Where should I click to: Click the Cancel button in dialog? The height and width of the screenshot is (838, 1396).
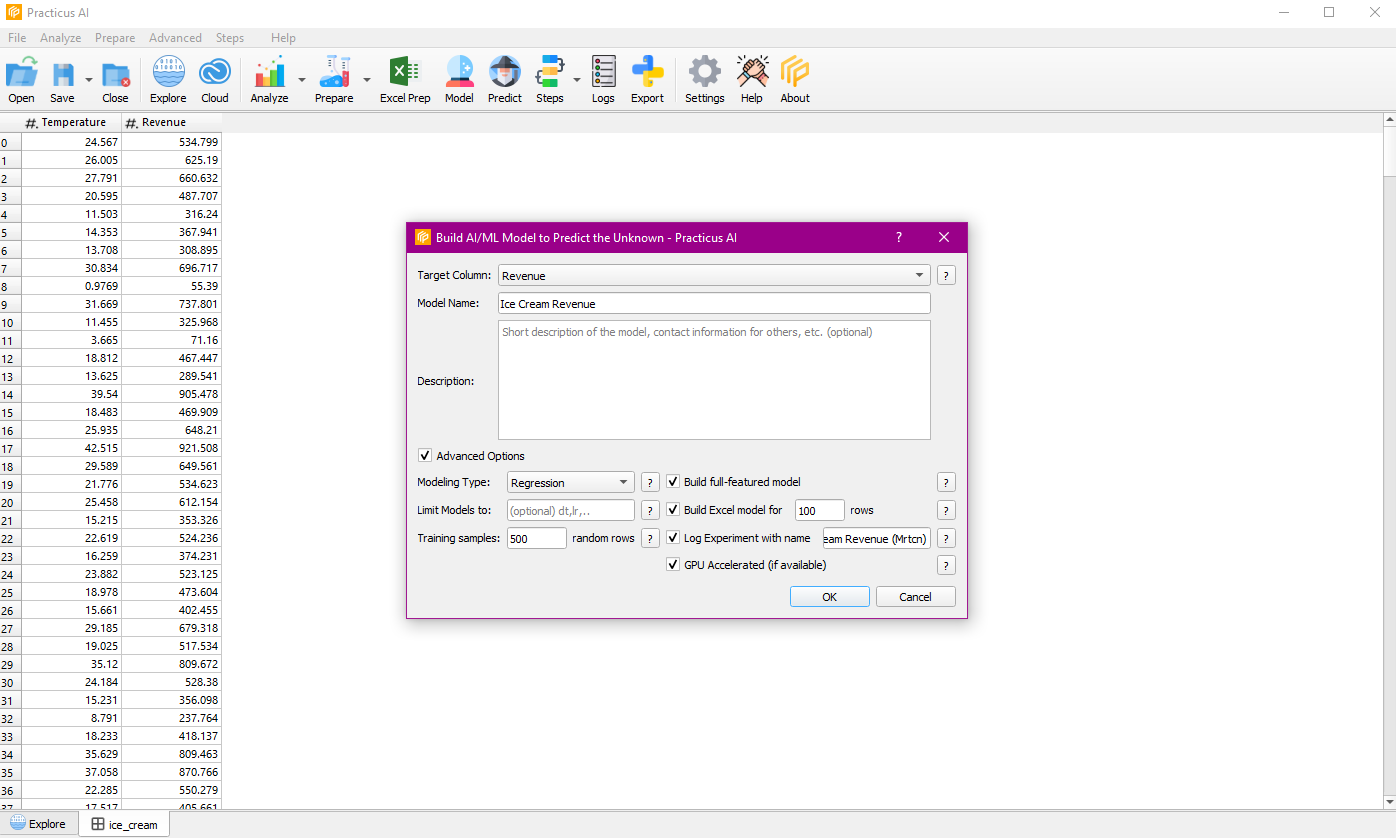coord(915,597)
